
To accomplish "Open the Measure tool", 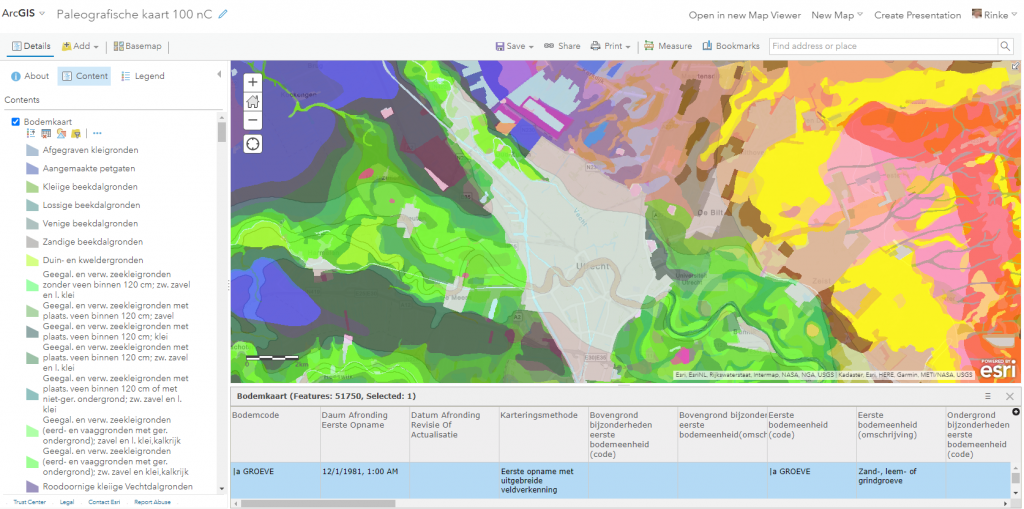I will pos(667,46).
